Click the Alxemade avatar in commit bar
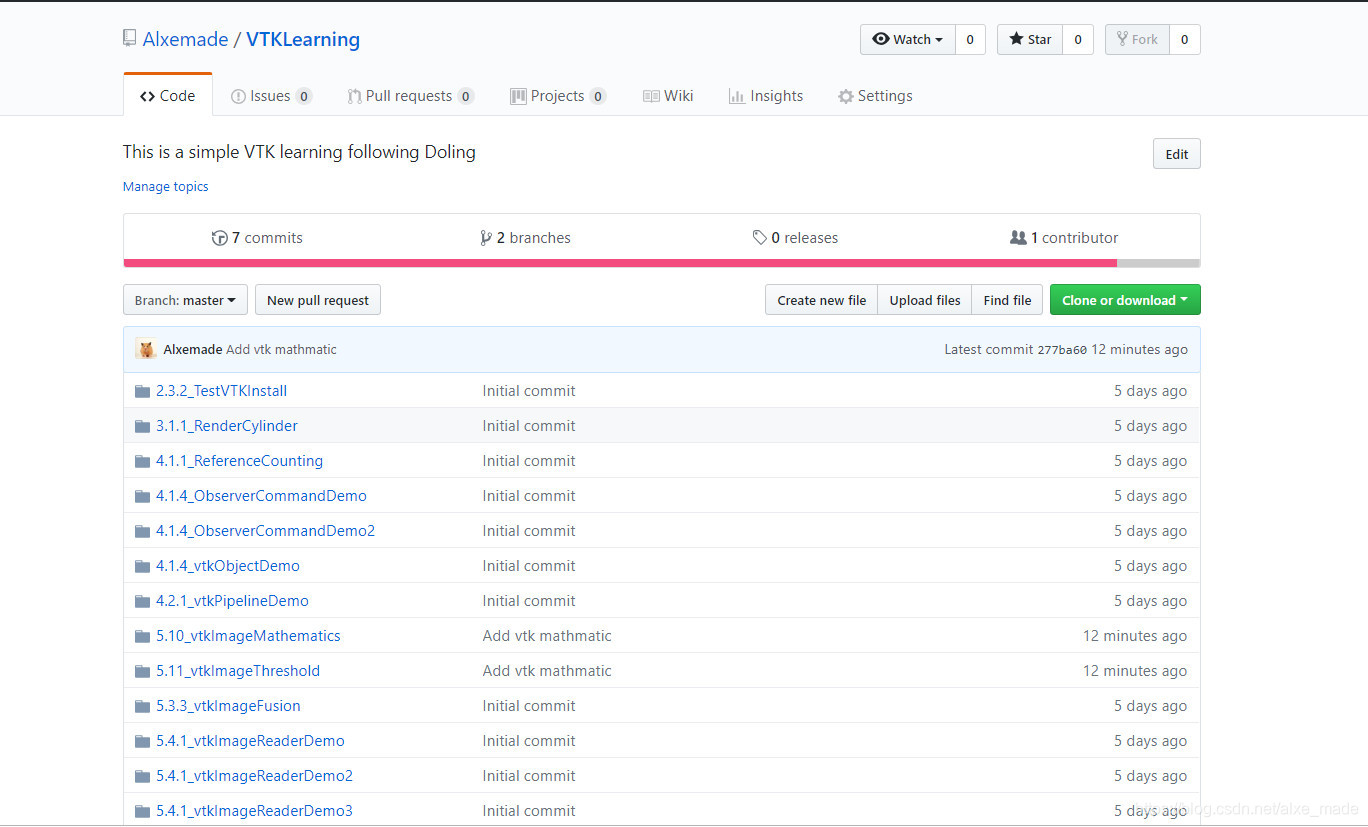Viewport: 1368px width, 827px height. pos(146,349)
